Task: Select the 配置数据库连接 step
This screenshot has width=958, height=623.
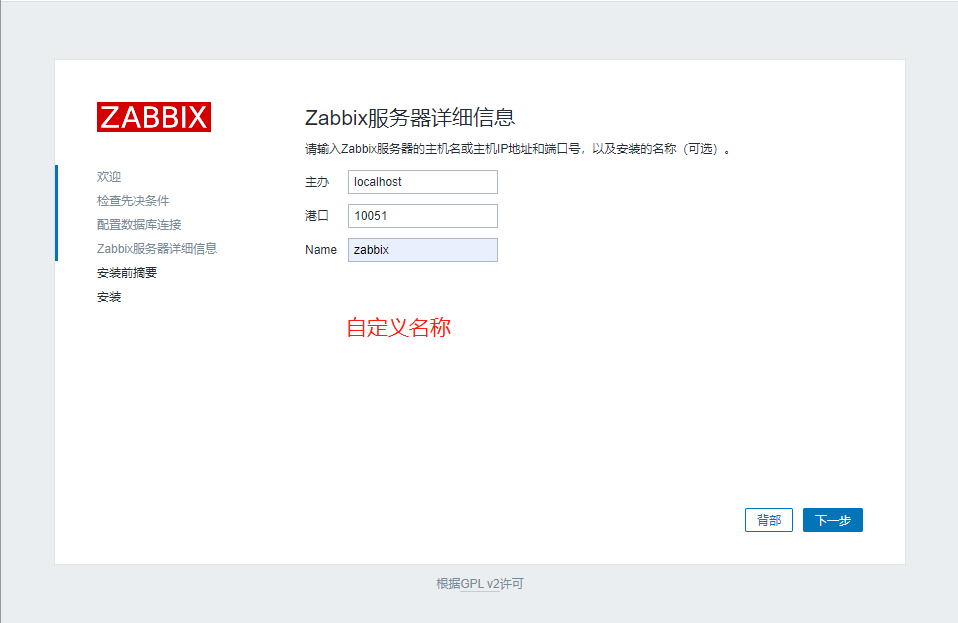Action: (139, 224)
